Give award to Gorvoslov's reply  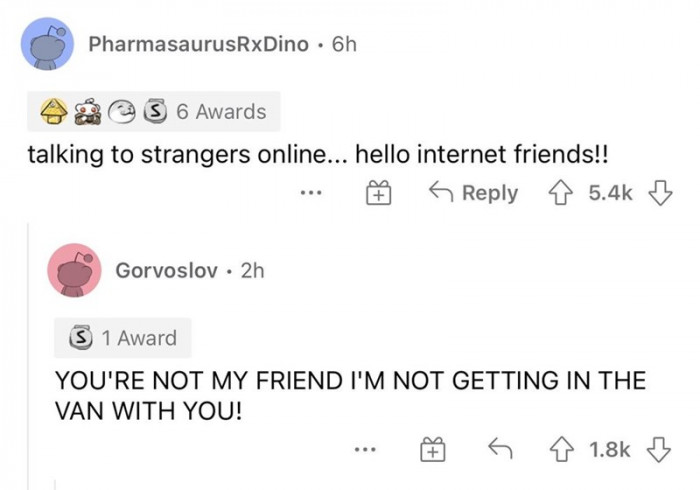click(432, 450)
